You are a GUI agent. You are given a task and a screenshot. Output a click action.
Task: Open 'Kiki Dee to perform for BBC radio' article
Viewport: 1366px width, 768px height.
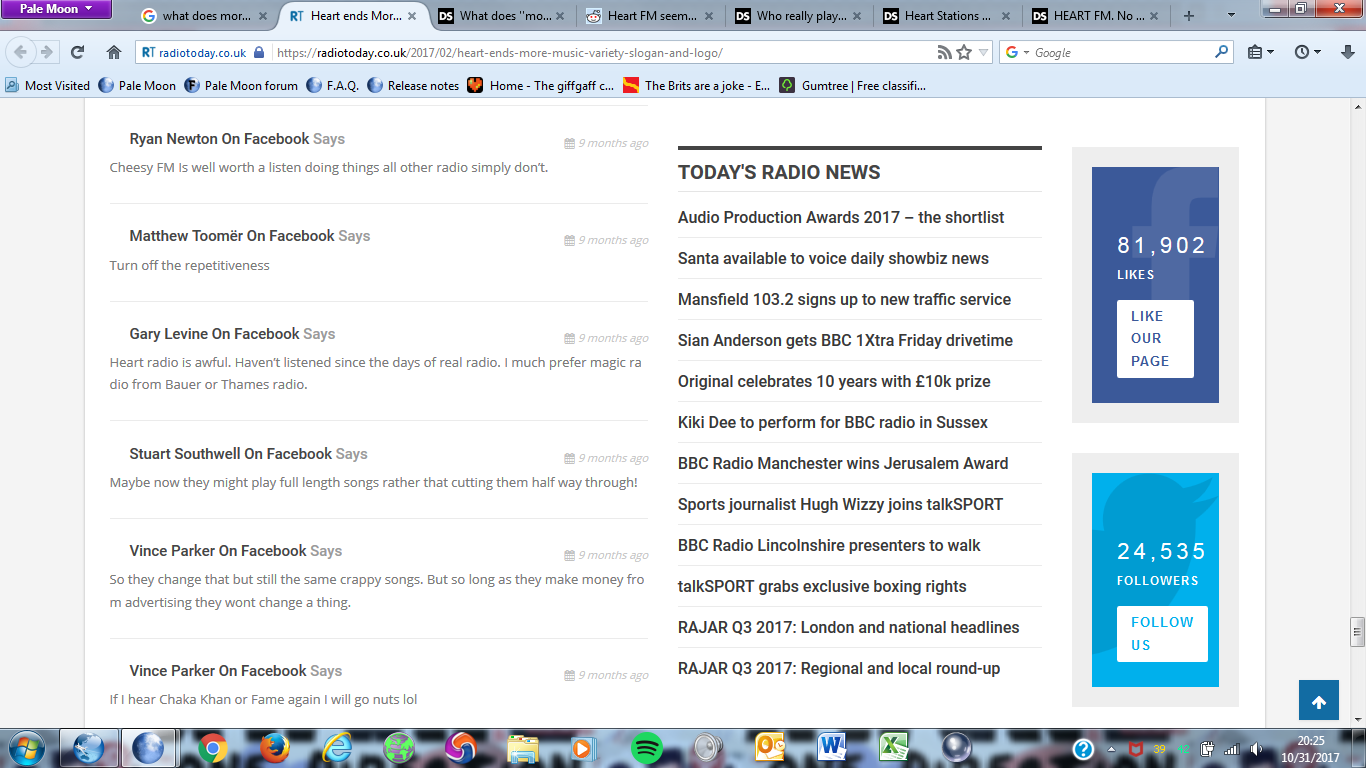[832, 422]
